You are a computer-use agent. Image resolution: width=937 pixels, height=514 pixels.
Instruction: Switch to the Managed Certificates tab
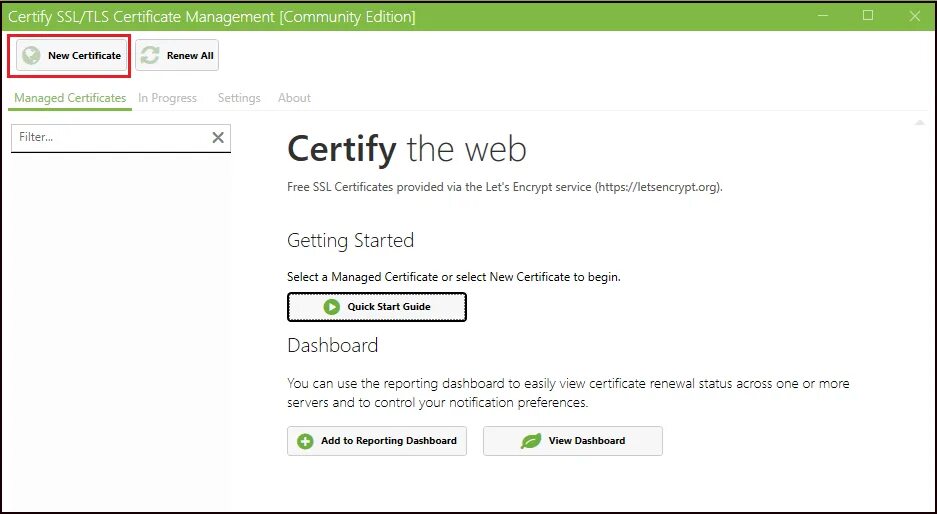70,98
